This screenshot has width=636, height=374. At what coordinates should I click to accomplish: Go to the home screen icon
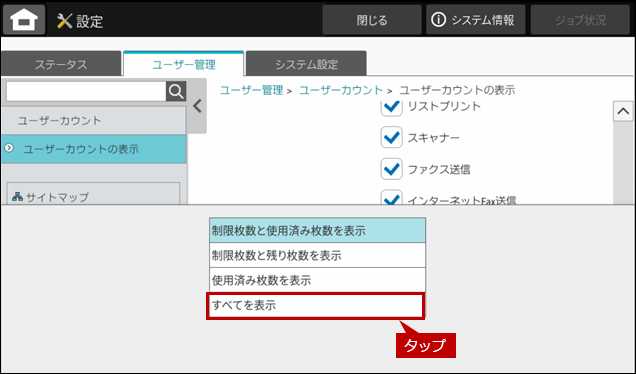[x=24, y=19]
